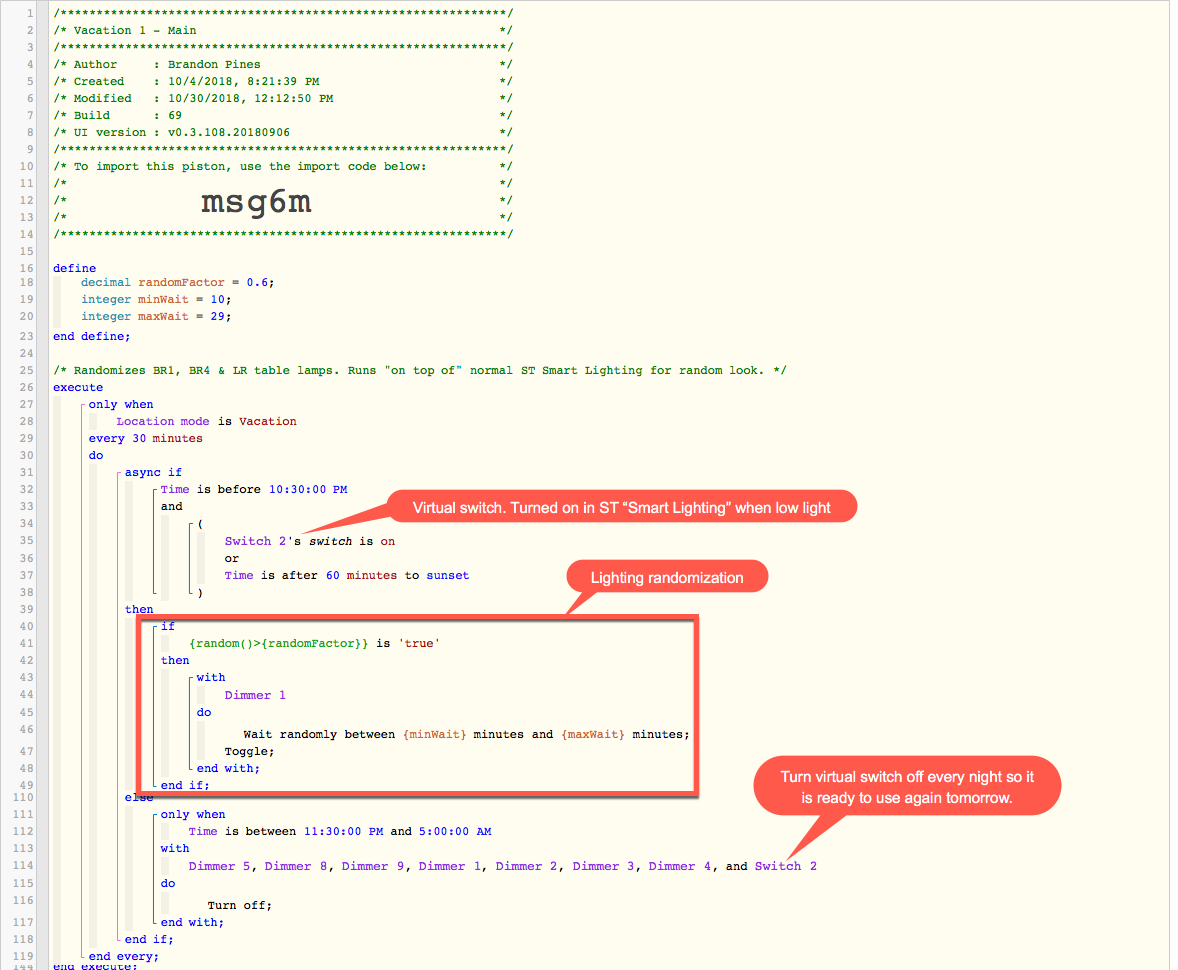Click the 'Vacation' mode value

point(267,422)
